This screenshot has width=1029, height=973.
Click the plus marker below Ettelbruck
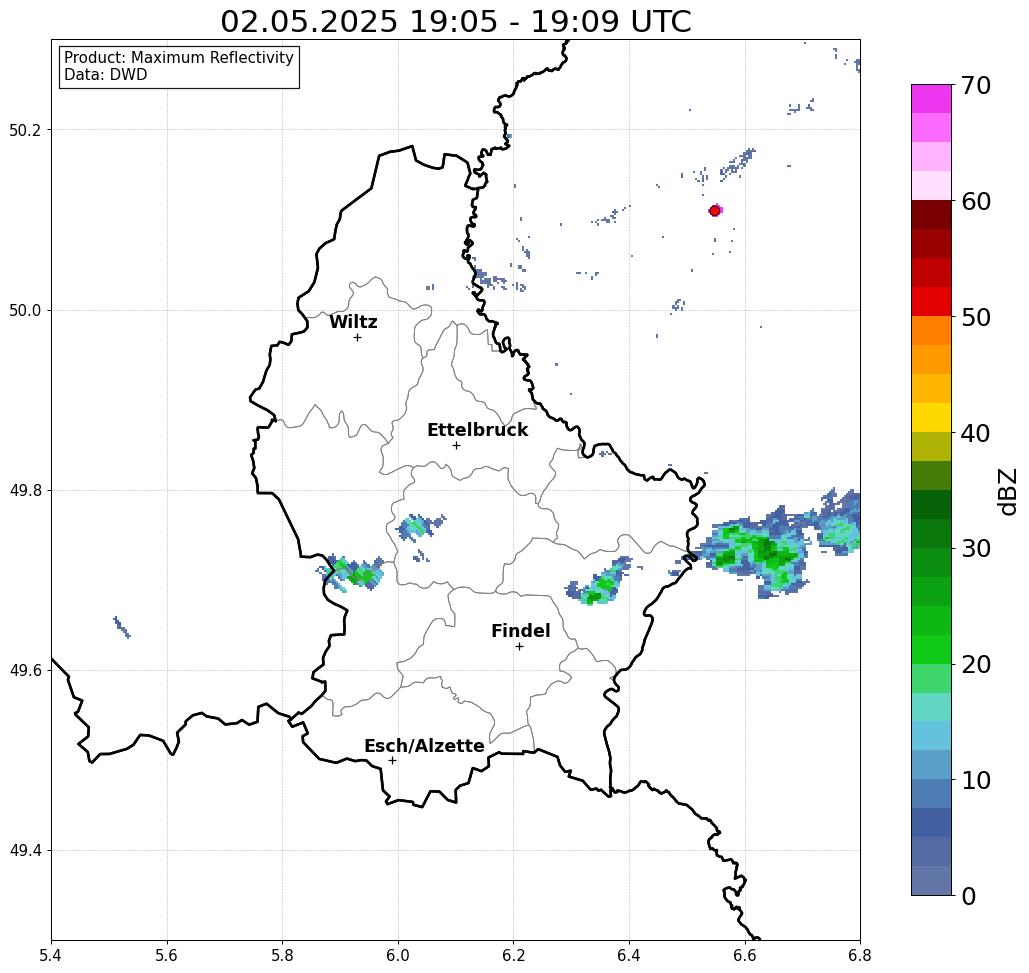(x=456, y=445)
